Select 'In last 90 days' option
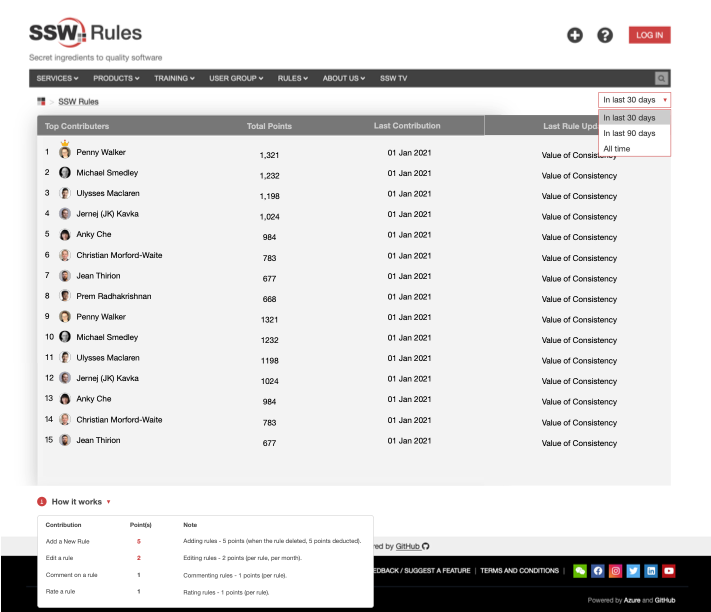 [x=634, y=133]
